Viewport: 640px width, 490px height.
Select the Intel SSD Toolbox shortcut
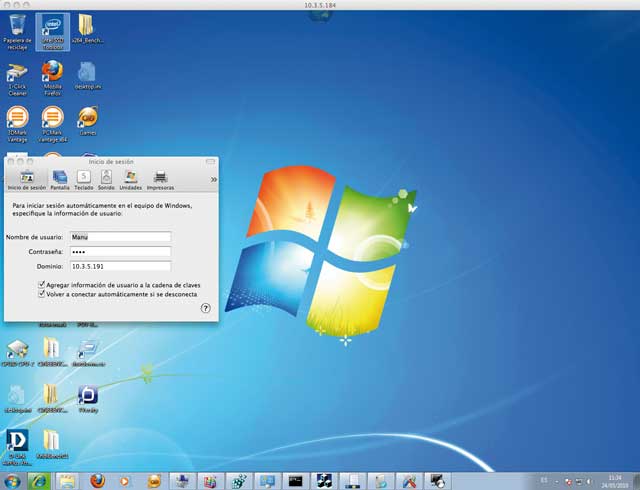point(53,32)
